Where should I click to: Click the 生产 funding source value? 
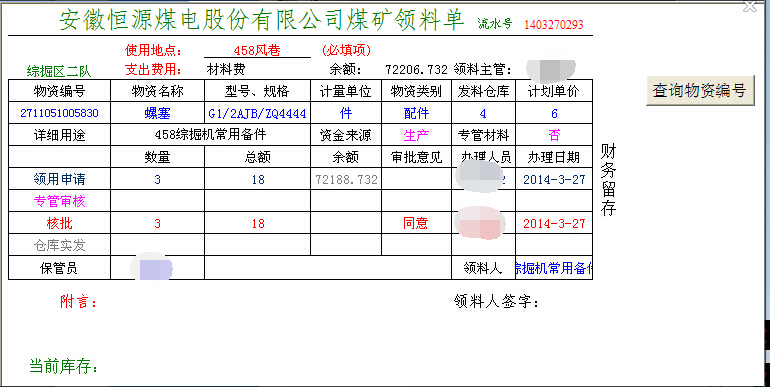pyautogui.click(x=416, y=135)
